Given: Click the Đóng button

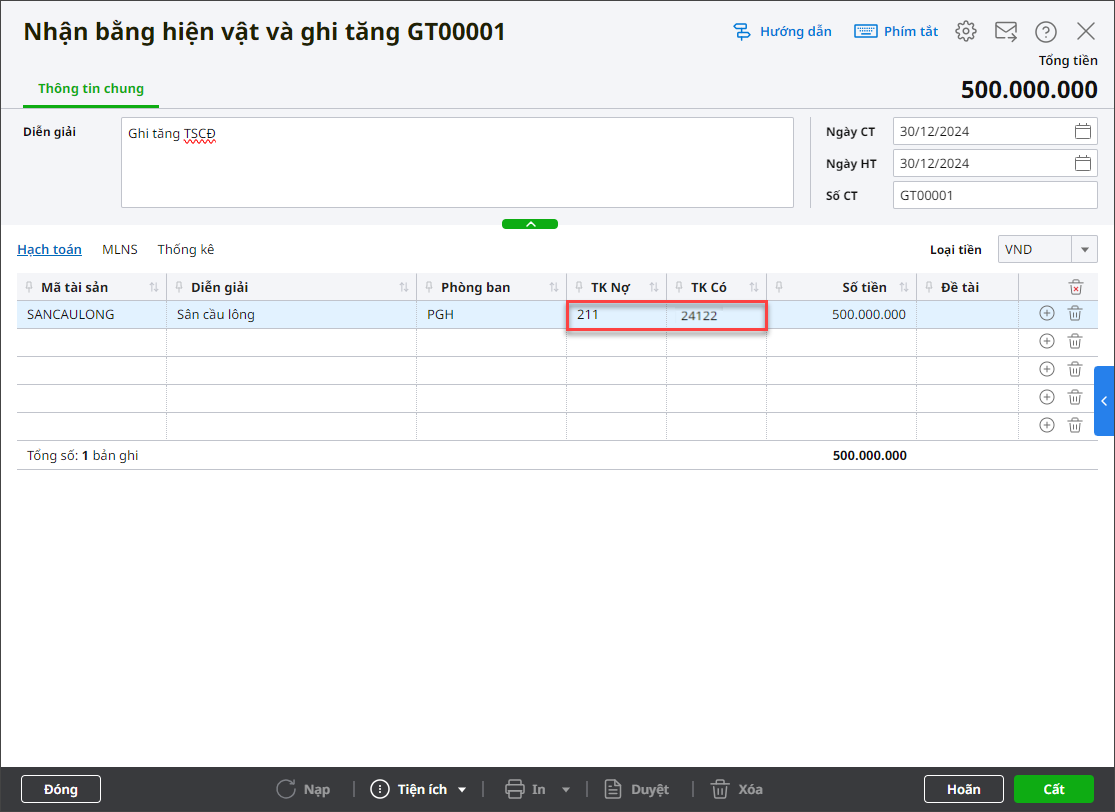Looking at the screenshot, I should pyautogui.click(x=60, y=789).
